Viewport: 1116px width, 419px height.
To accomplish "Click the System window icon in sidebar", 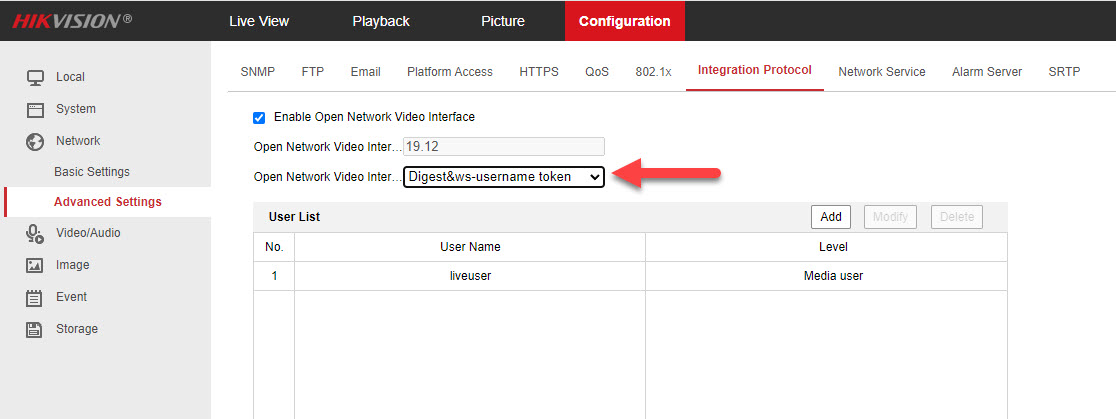I will coord(35,109).
